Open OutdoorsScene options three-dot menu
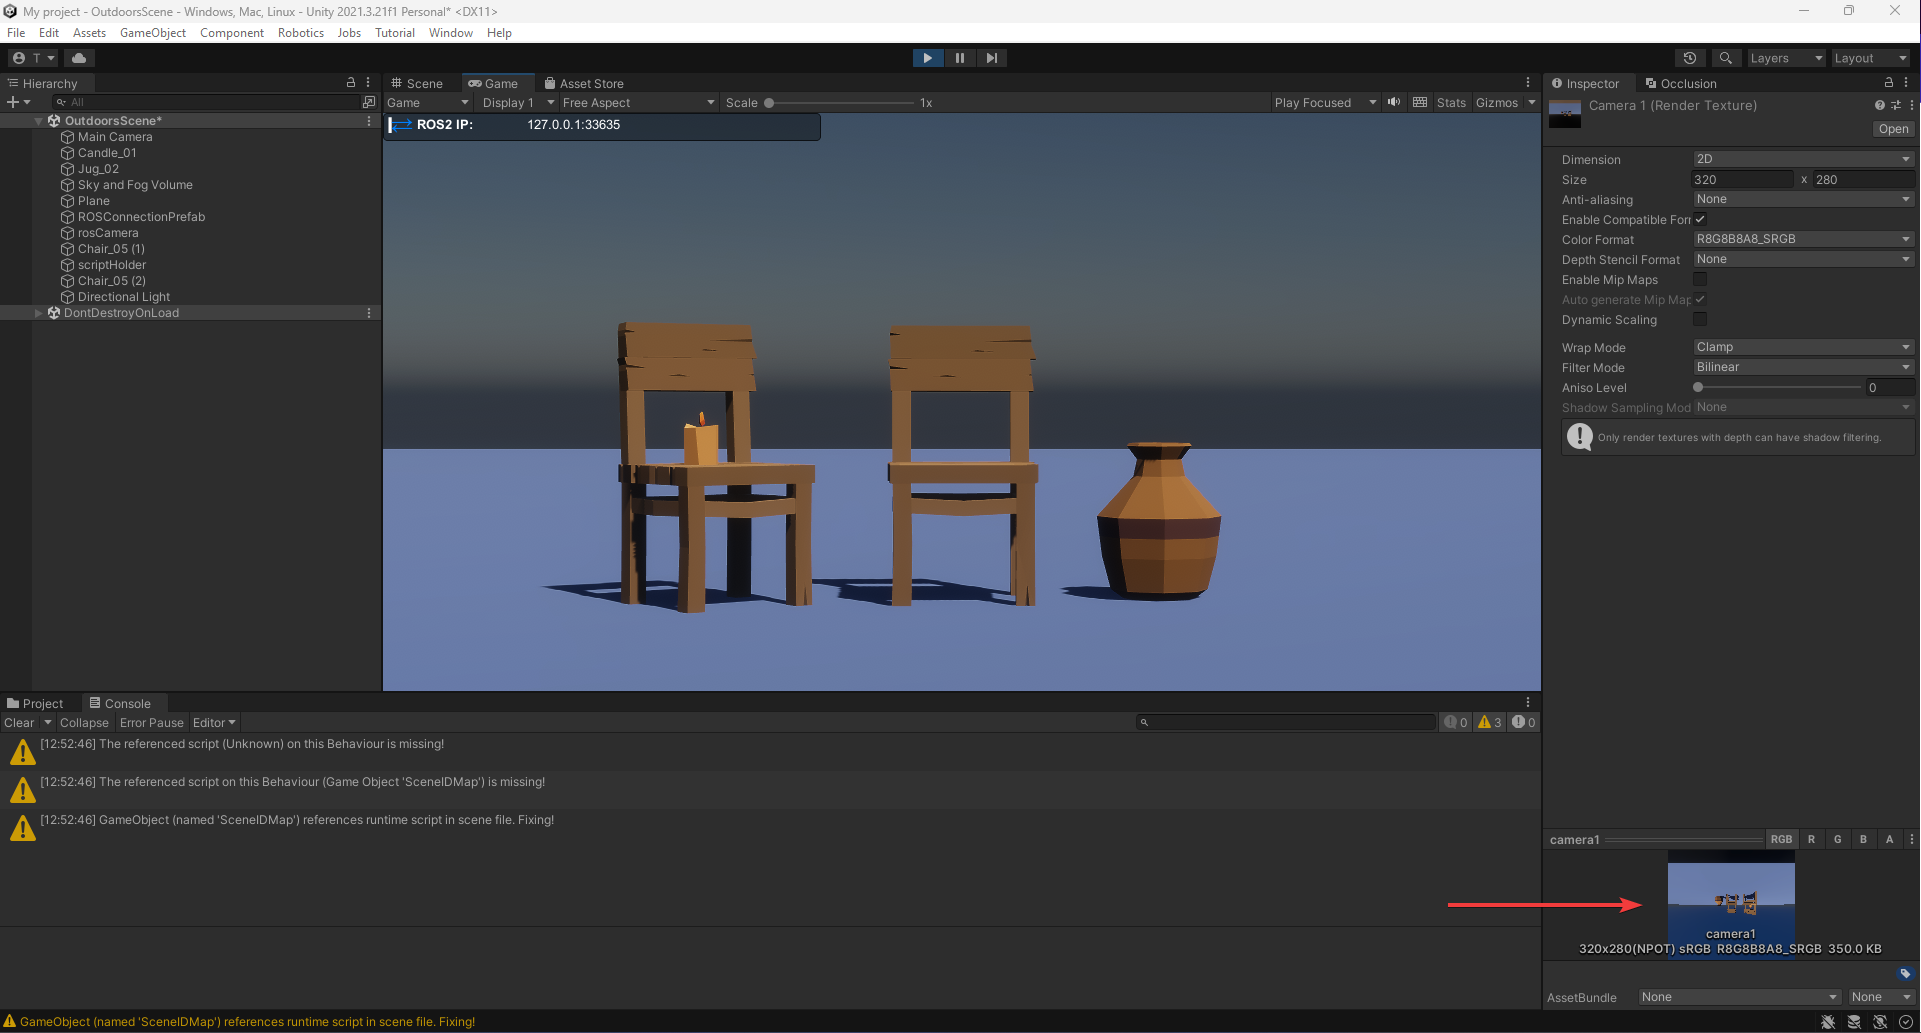 click(x=369, y=120)
